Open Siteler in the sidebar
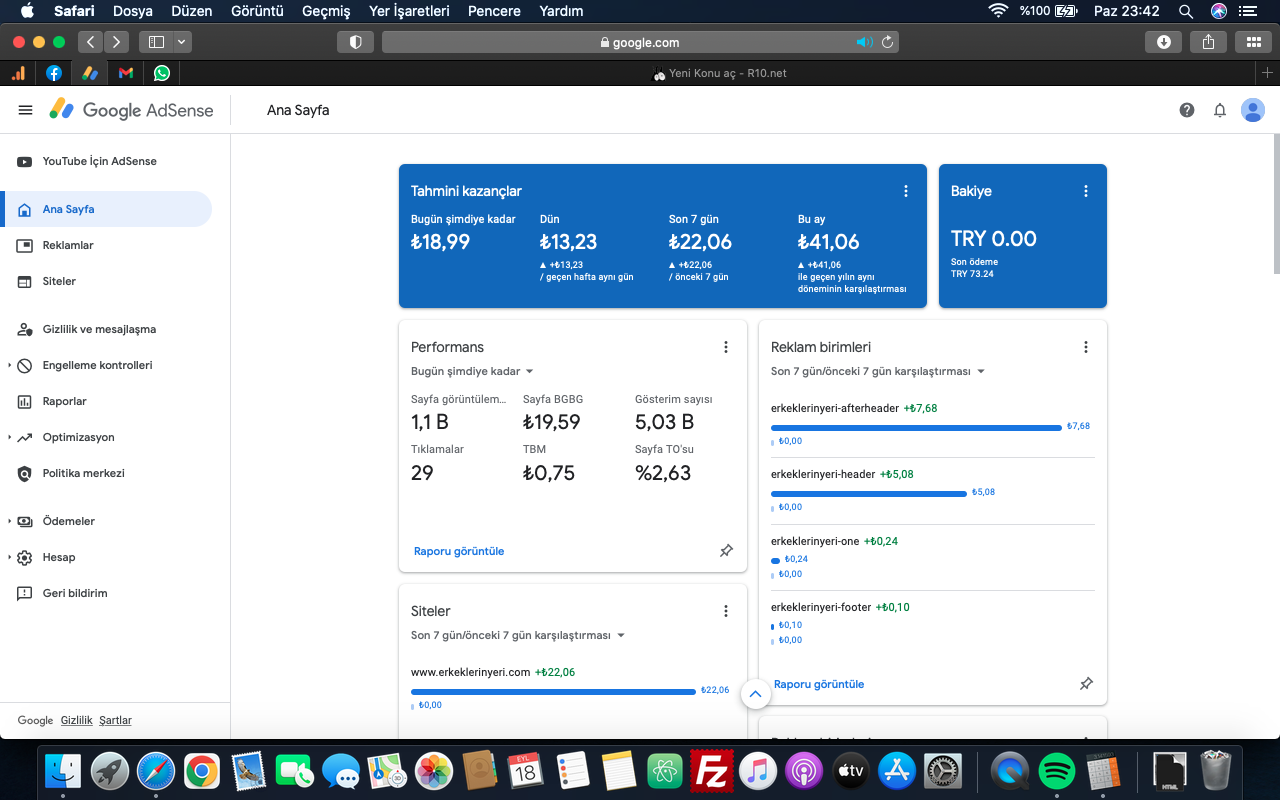Screen dimensions: 1280x800 [x=106, y=281]
